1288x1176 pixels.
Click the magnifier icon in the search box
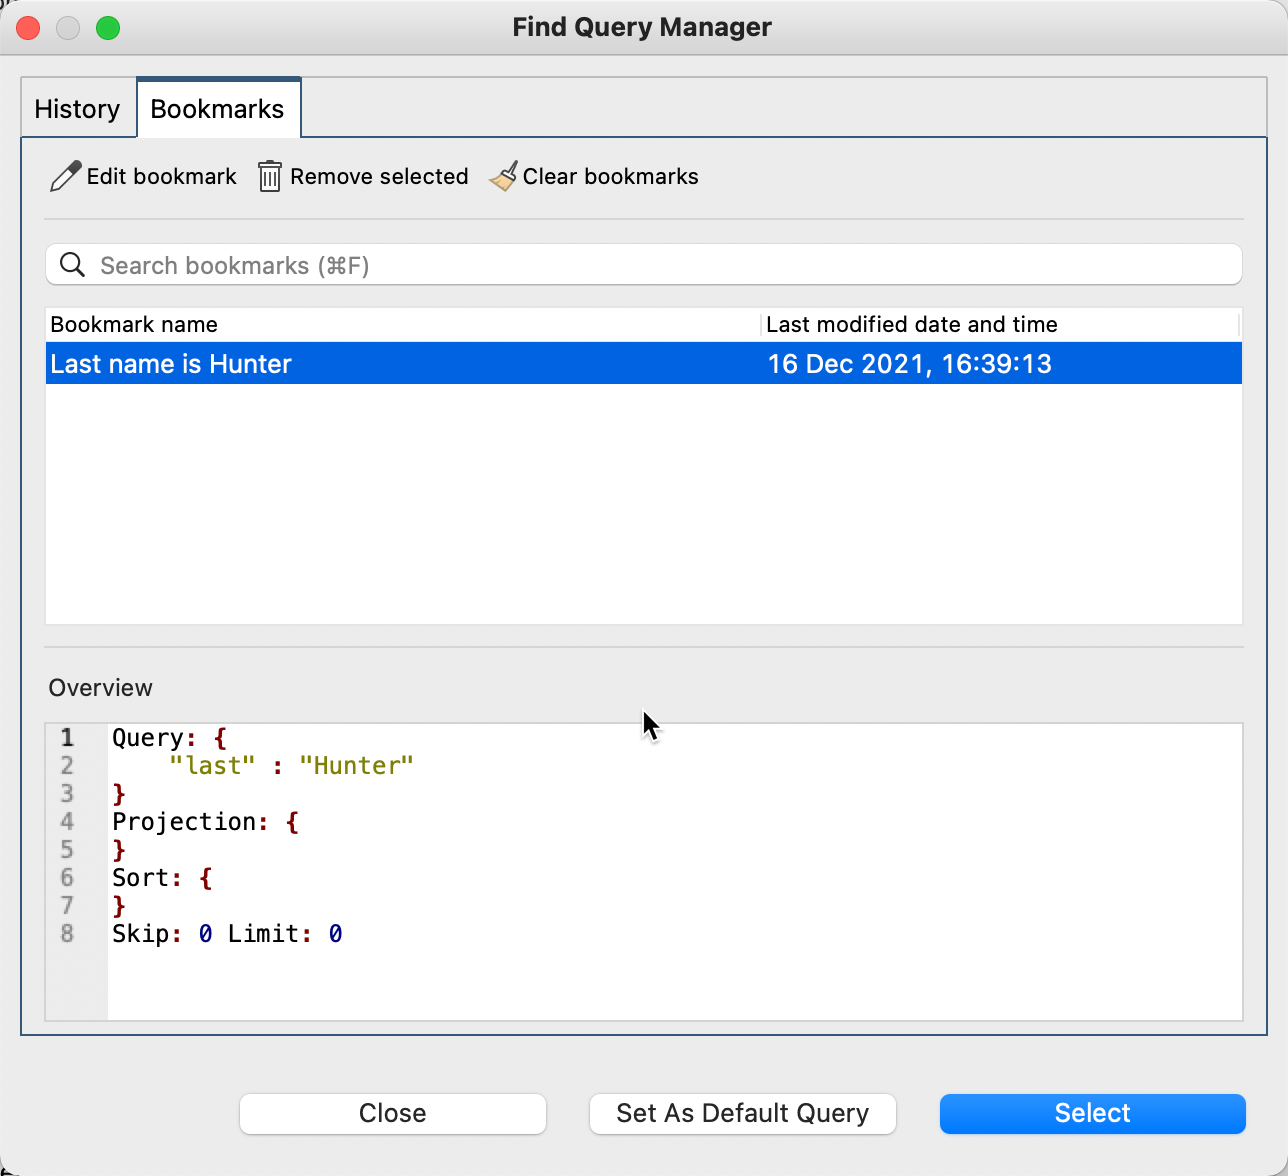[x=72, y=265]
